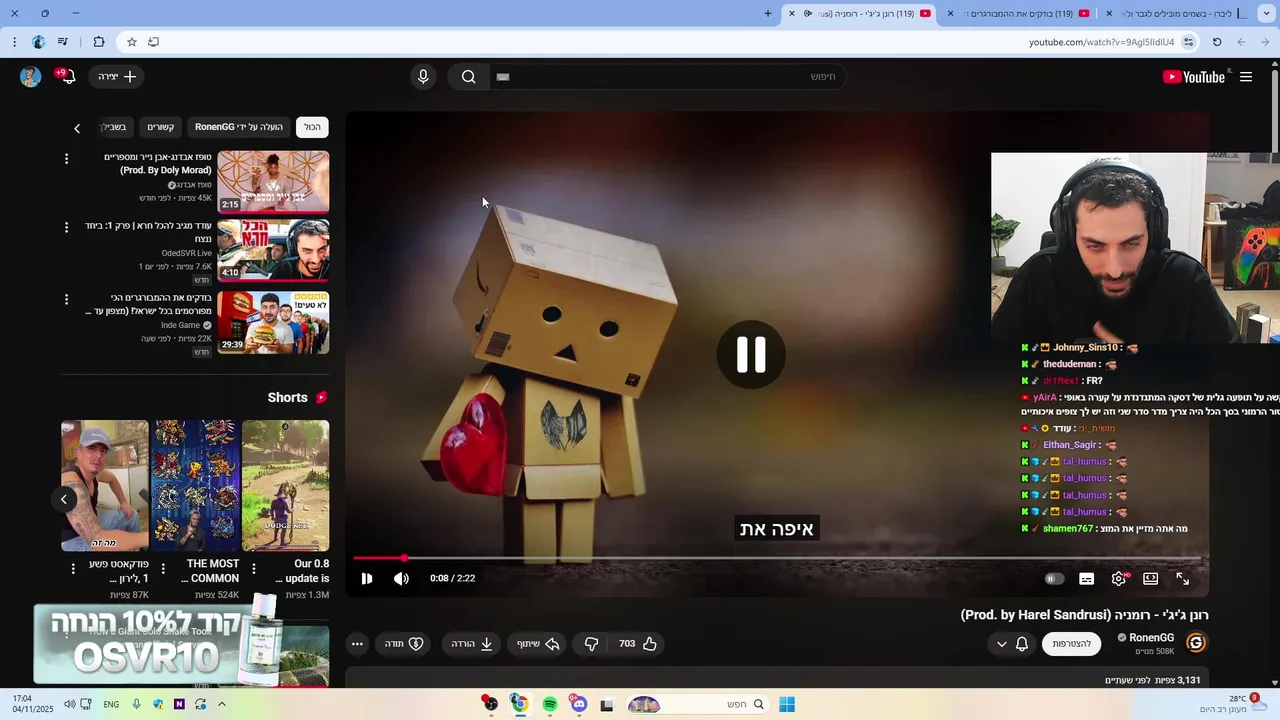1280x720 pixels.
Task: Open Discord from the taskbar
Action: [579, 705]
